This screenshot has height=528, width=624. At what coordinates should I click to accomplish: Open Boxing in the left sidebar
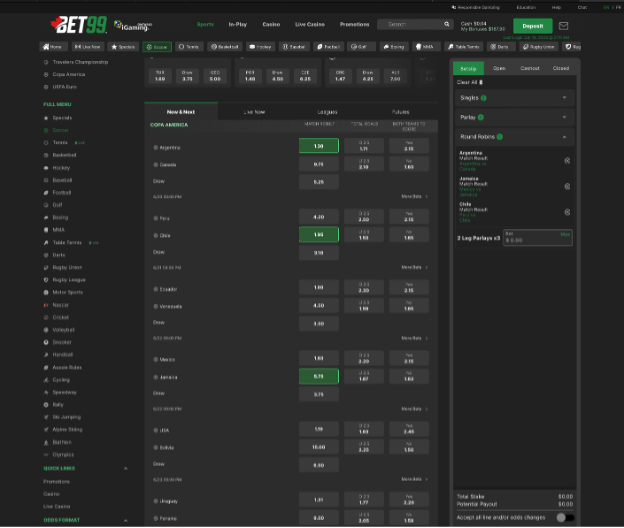tap(61, 217)
